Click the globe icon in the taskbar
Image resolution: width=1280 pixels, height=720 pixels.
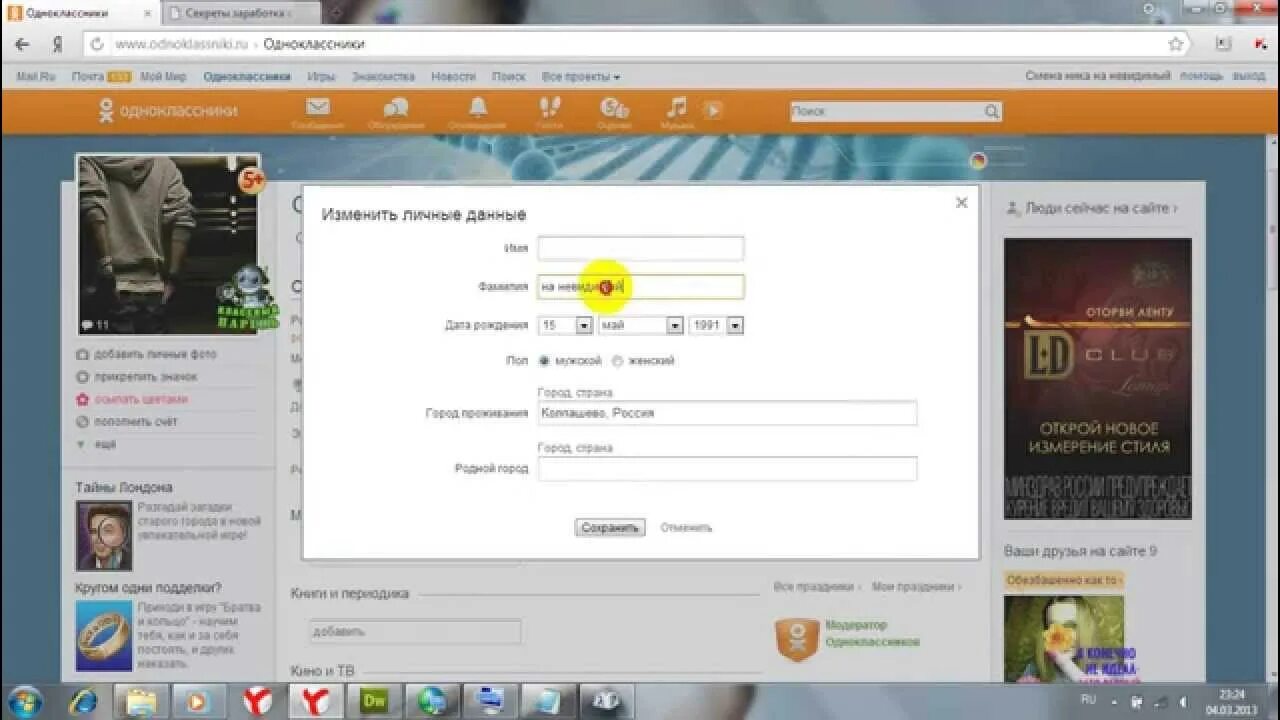(x=433, y=701)
